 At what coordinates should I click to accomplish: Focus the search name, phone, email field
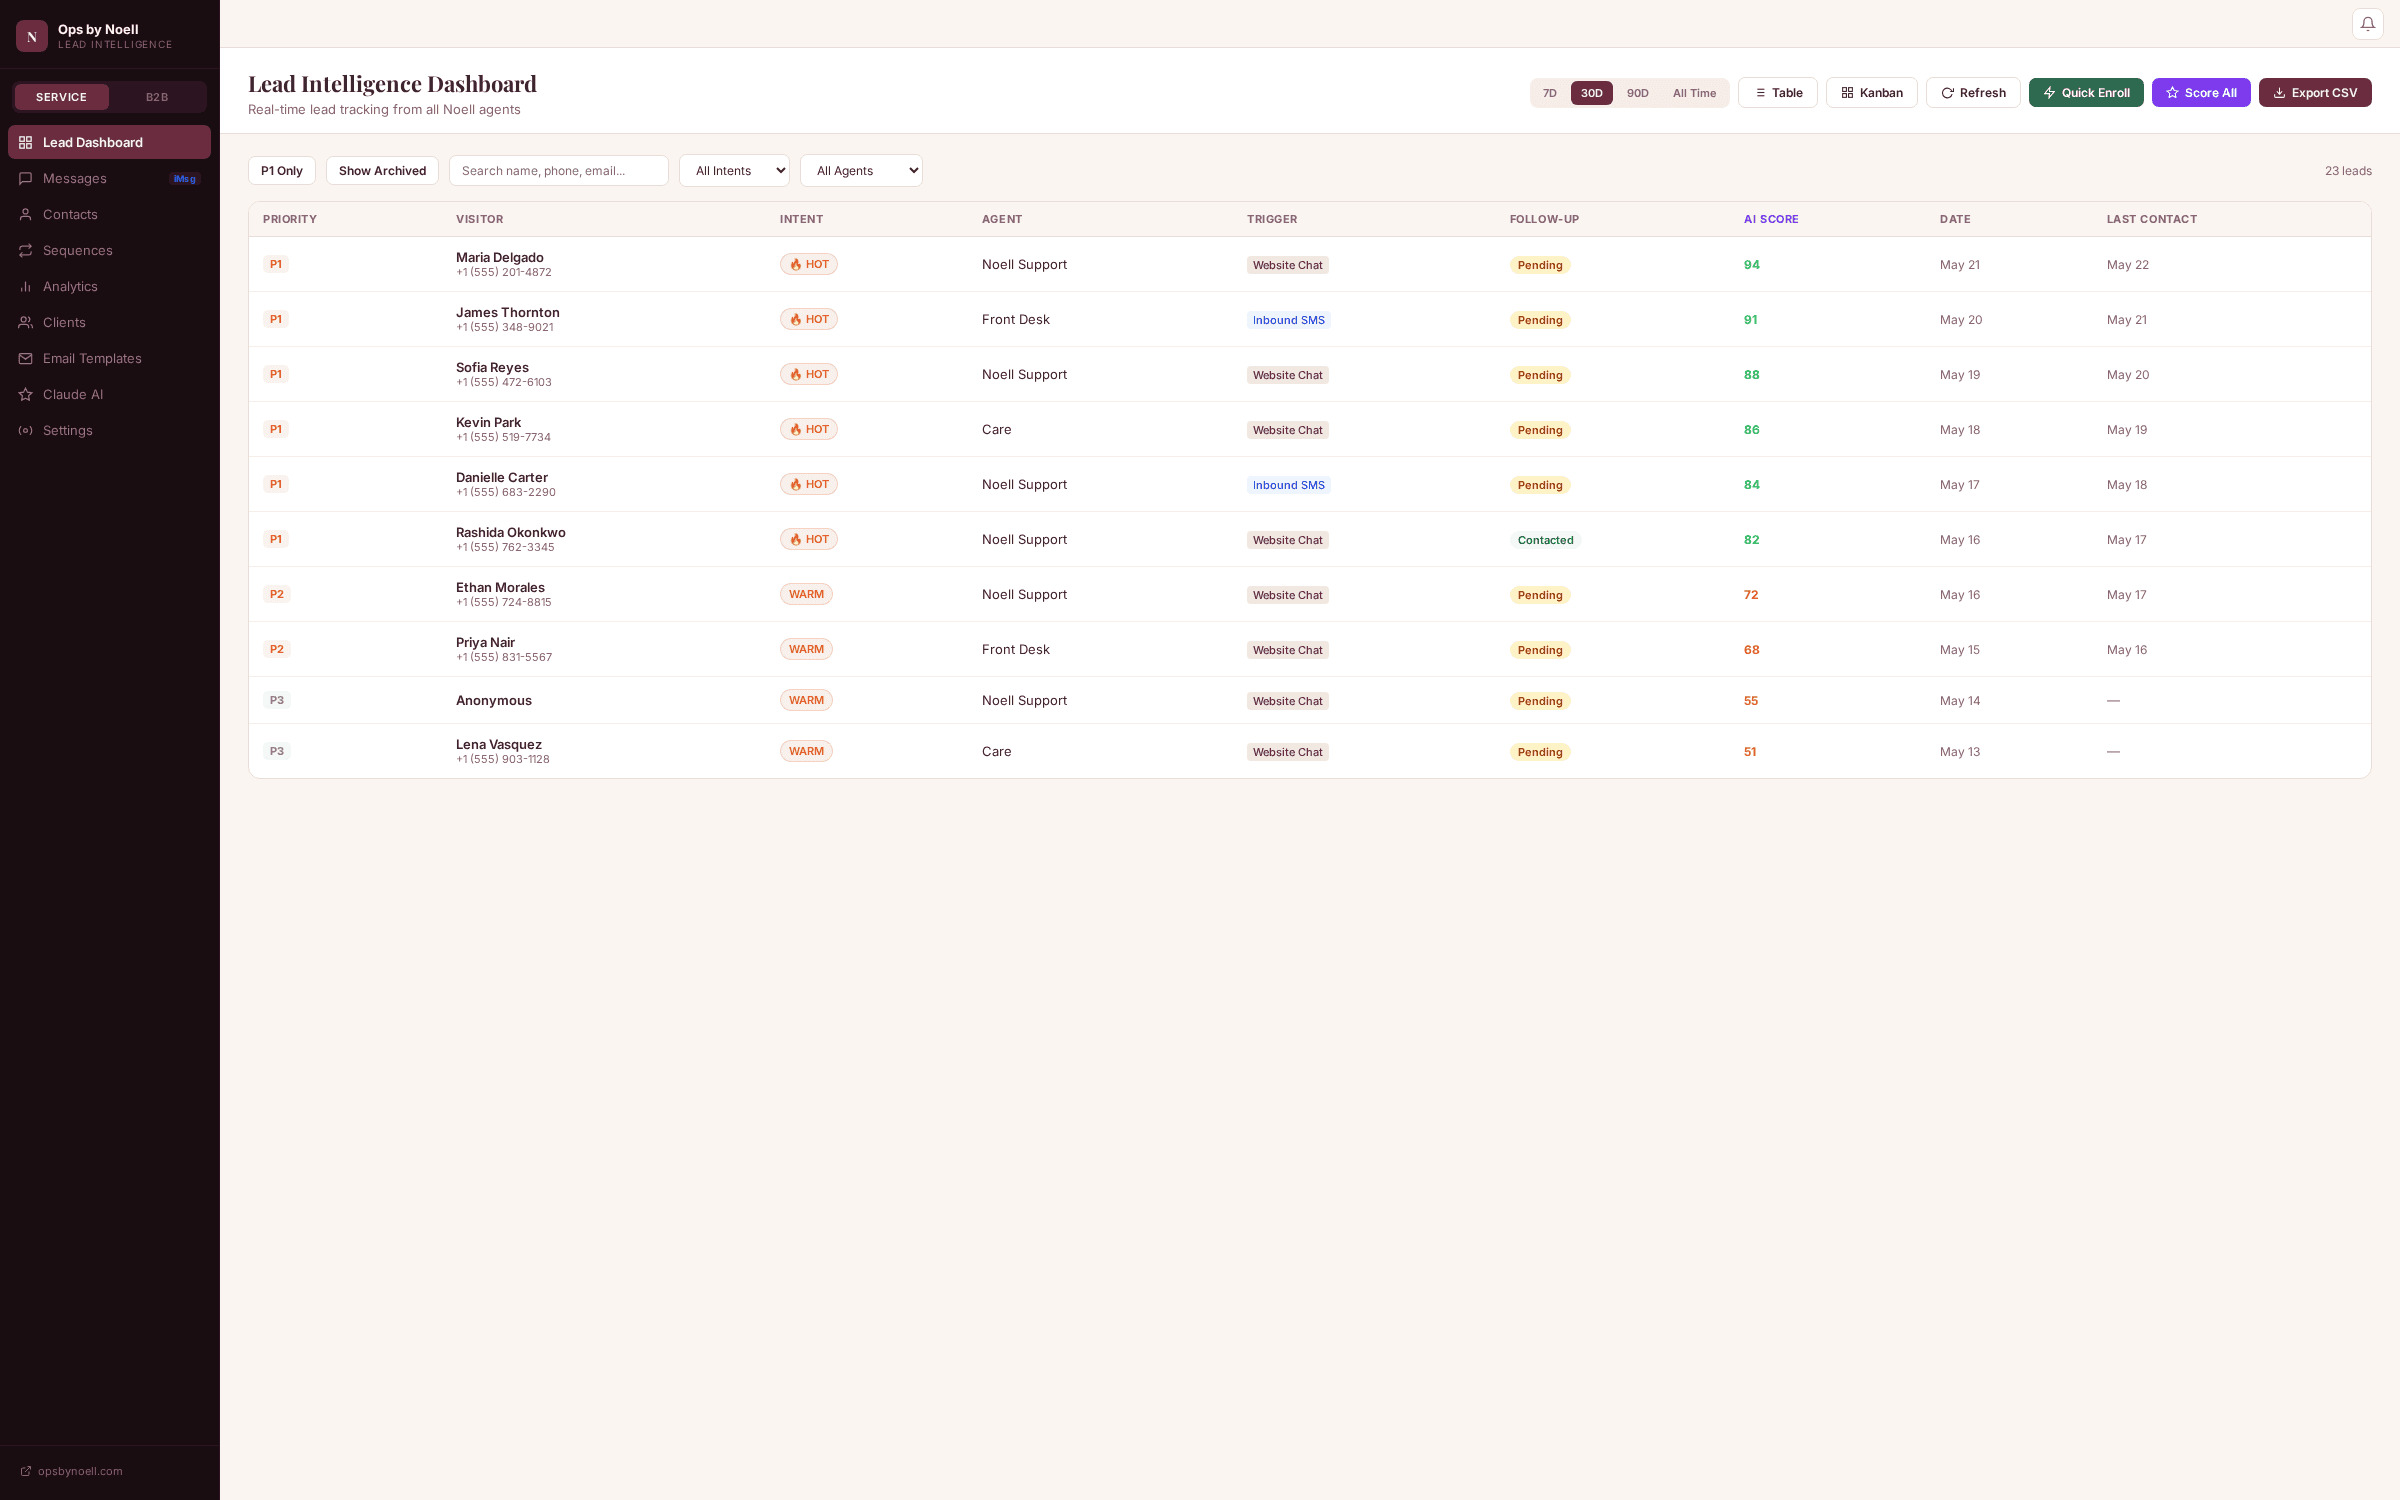(x=558, y=171)
